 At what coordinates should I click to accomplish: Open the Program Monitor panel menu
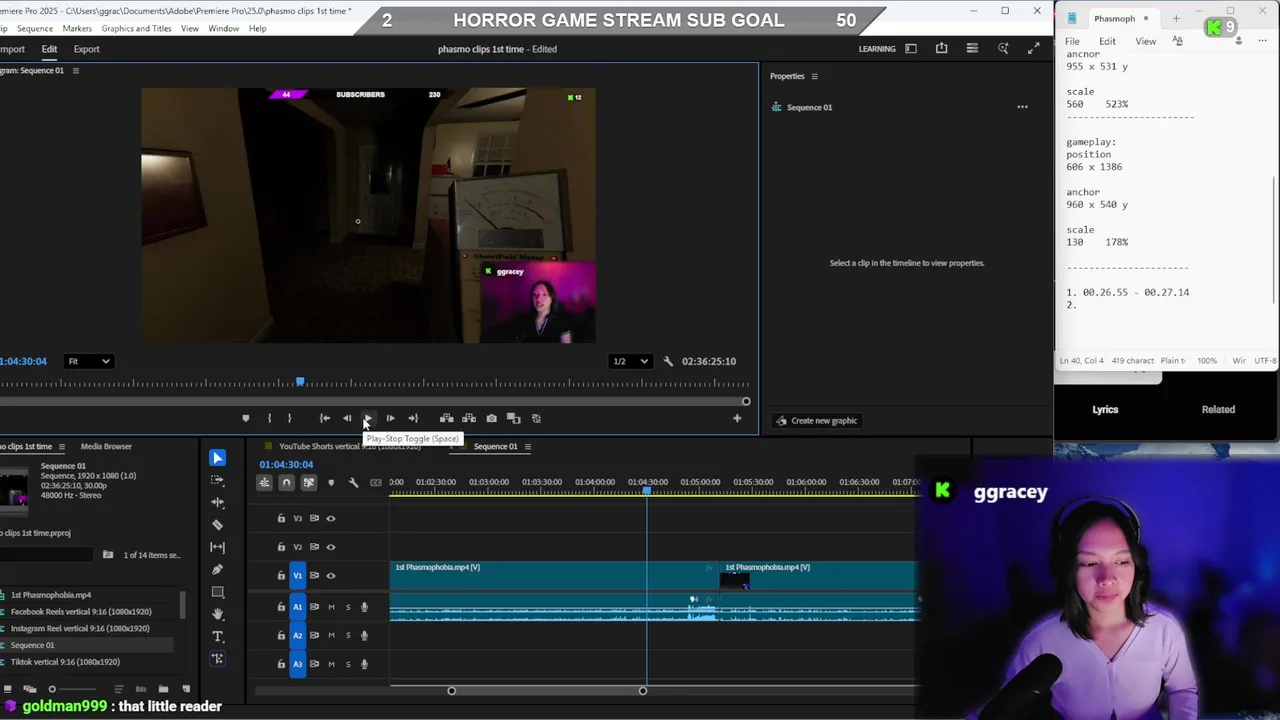coord(75,70)
